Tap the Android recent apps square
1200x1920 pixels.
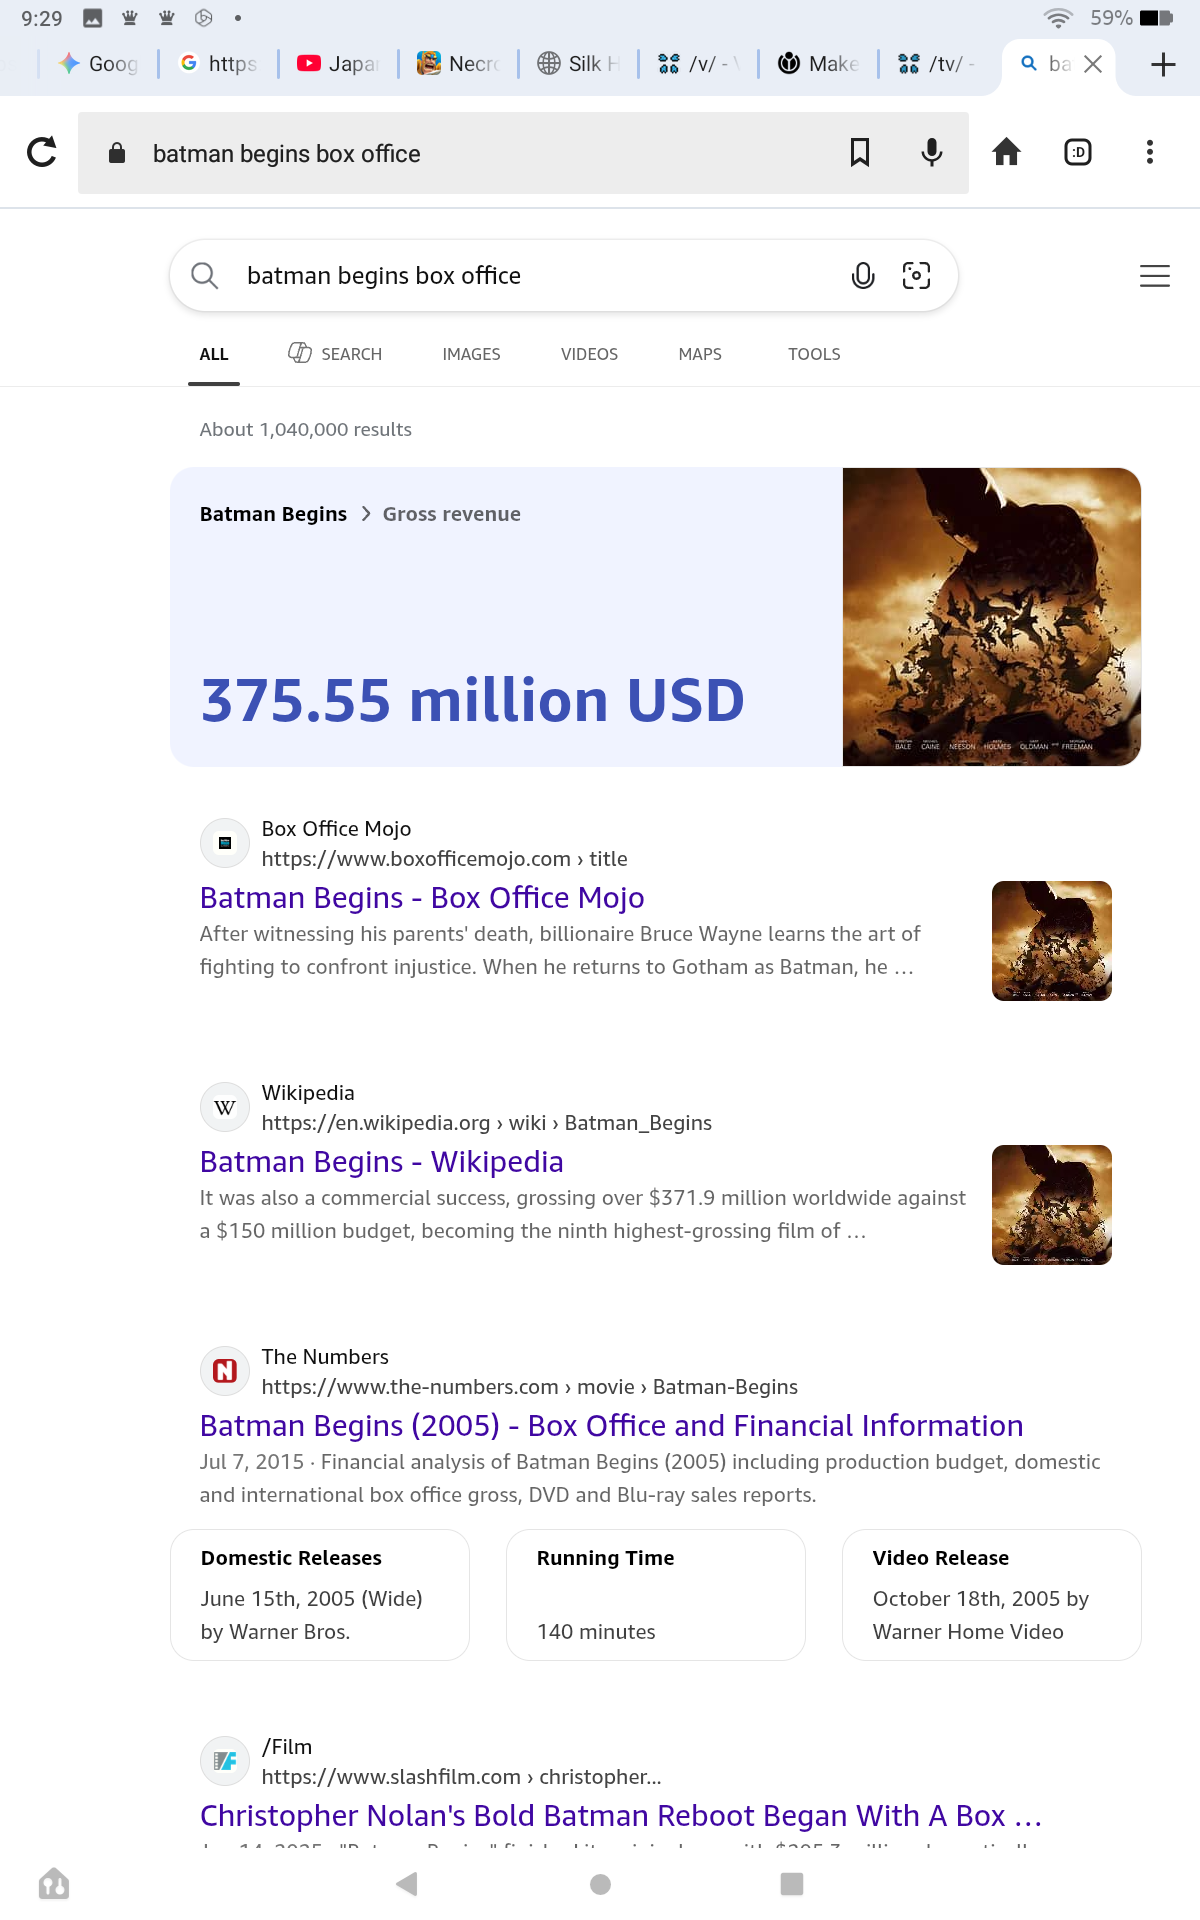(792, 1884)
